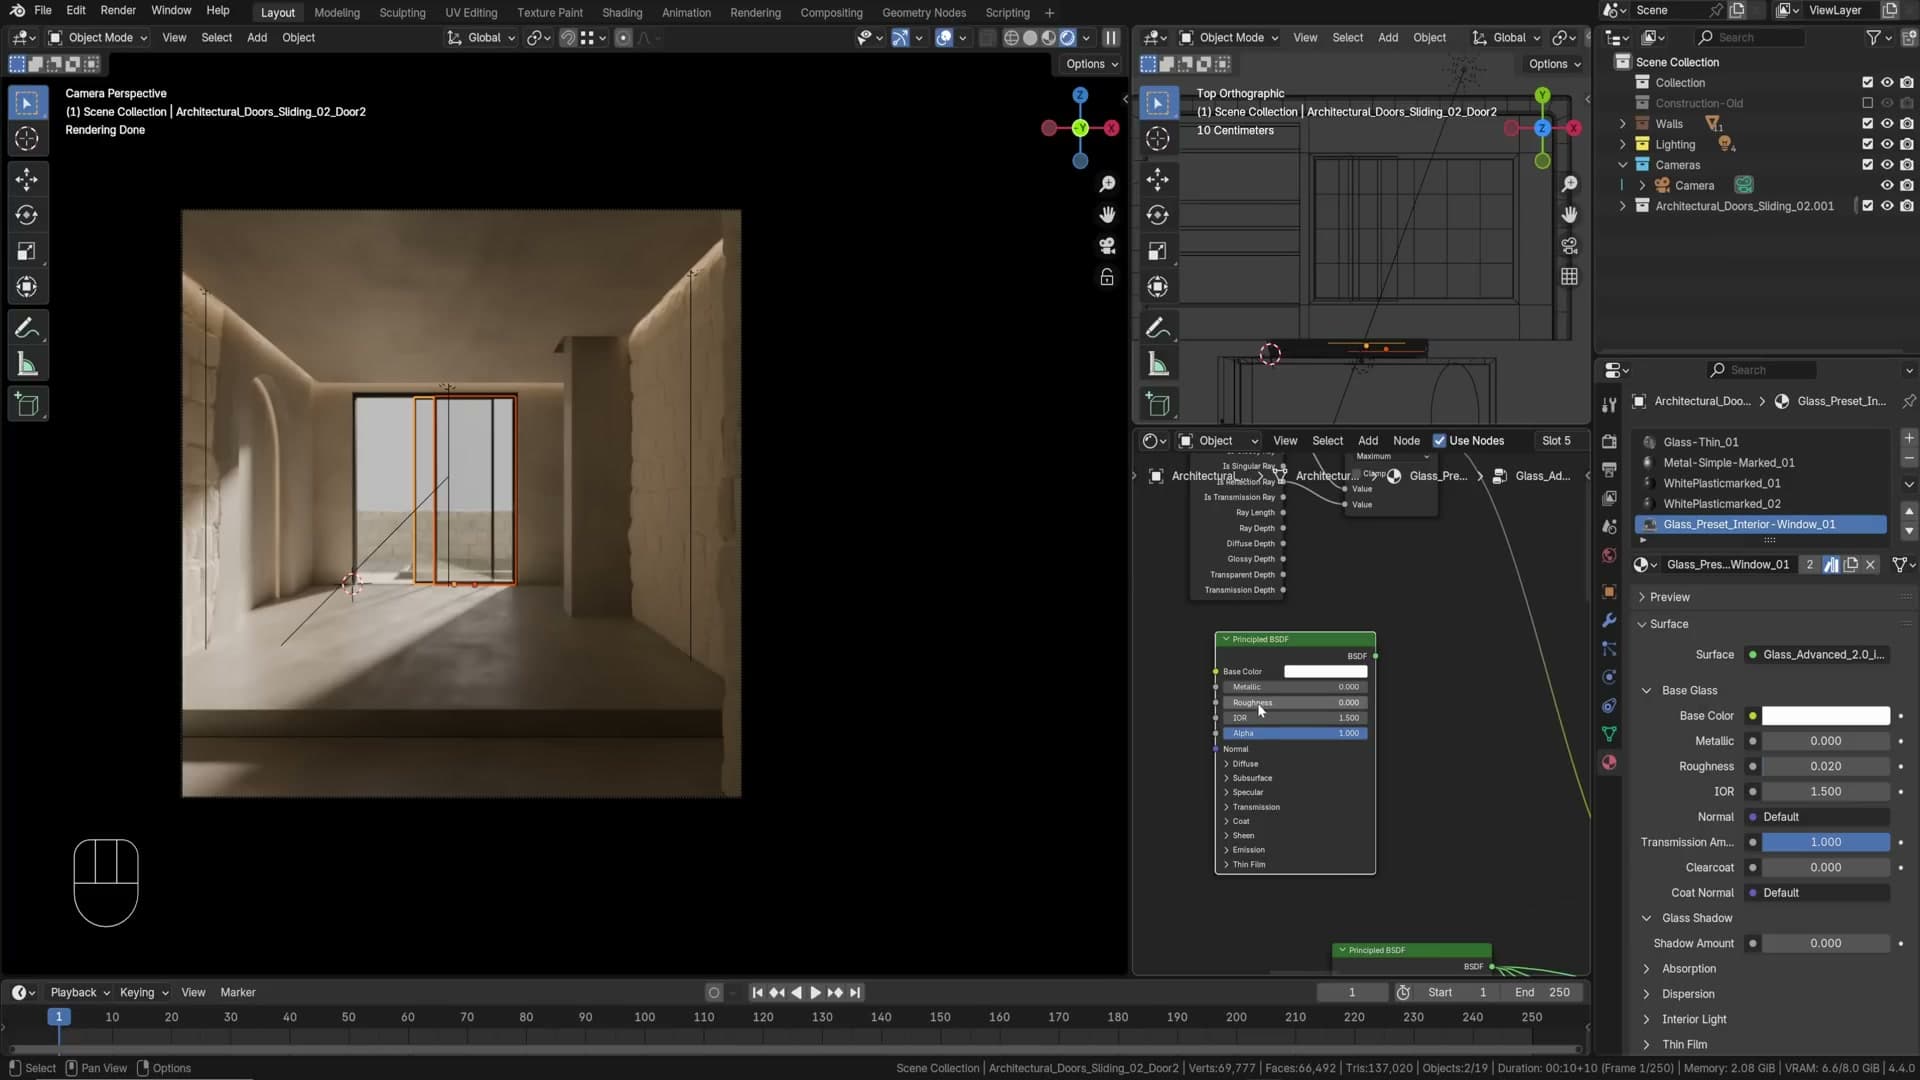
Task: Select Metal-Simple-Marked_01 material slot
Action: [1760, 462]
